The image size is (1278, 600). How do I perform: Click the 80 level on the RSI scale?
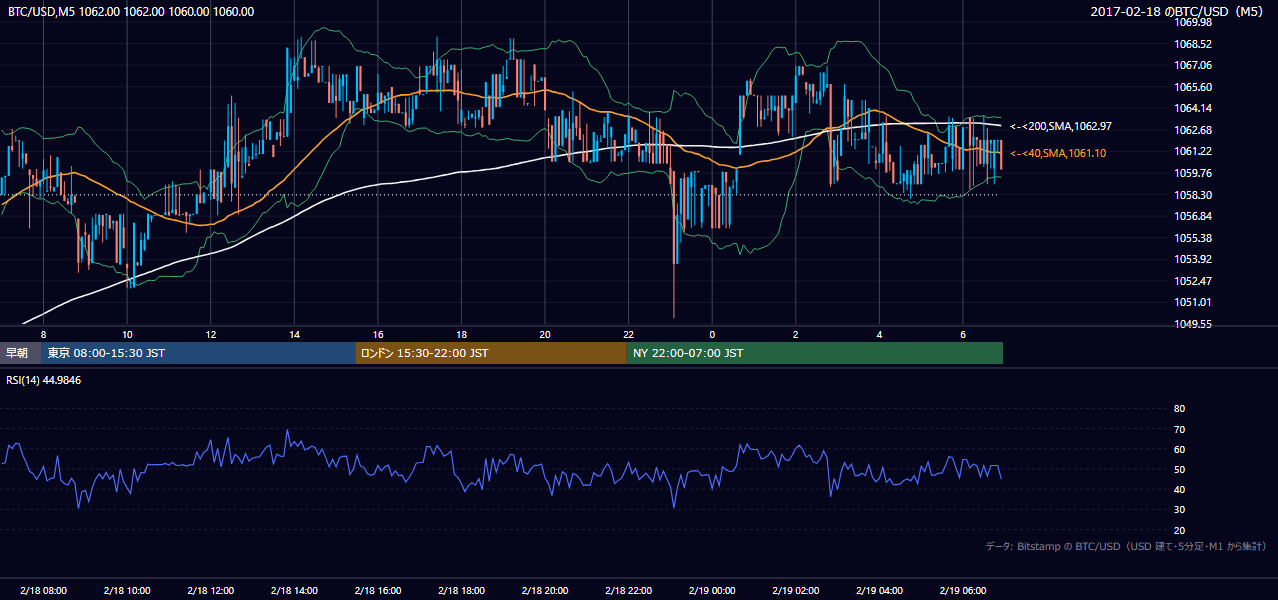point(1179,409)
